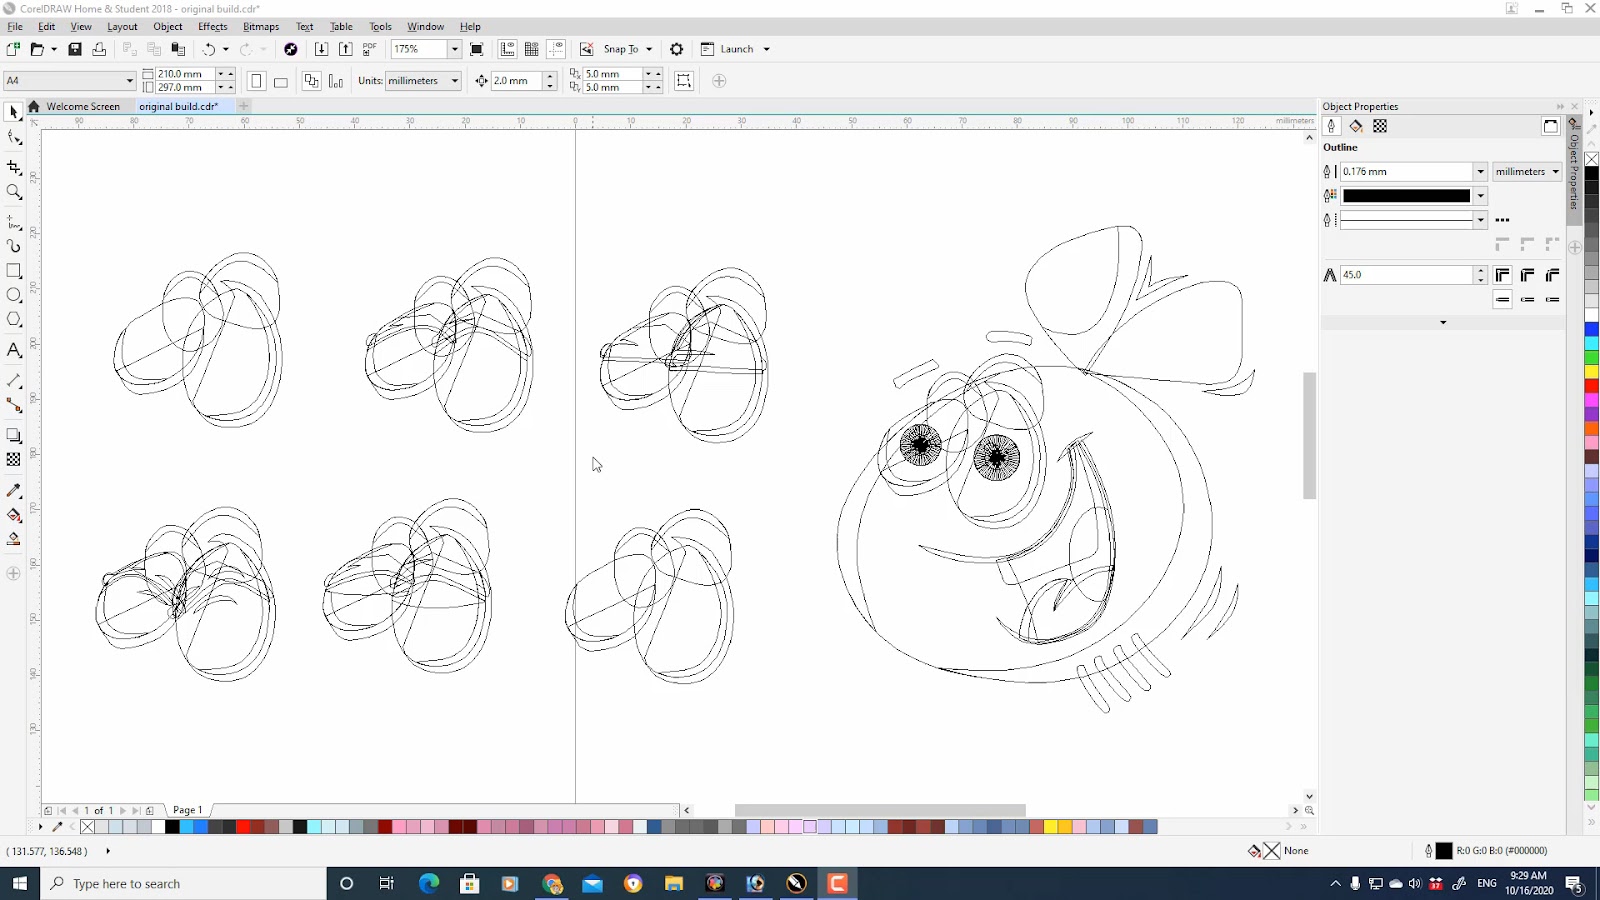Click the Save icon in the toolbar
The height and width of the screenshot is (900, 1600).
point(74,49)
